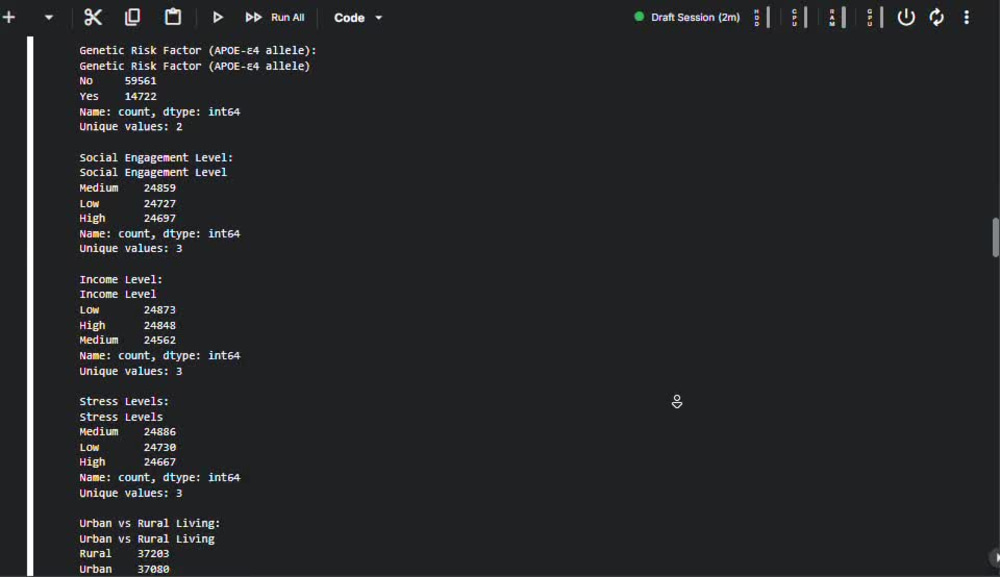Select the "No 59561" output line
The image size is (1000, 577).
tap(117, 81)
